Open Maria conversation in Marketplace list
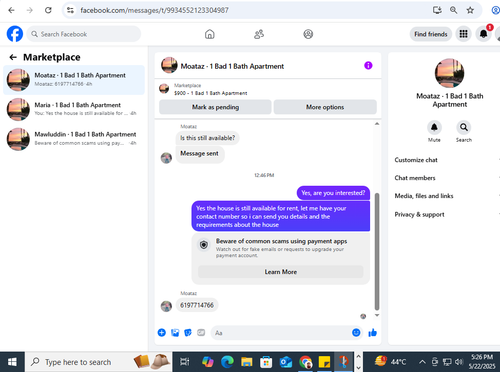The height and width of the screenshot is (372, 500). pos(74,109)
